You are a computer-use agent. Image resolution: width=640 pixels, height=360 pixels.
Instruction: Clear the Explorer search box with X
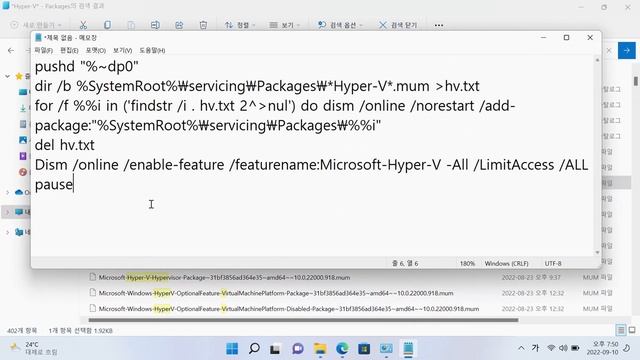(609, 51)
